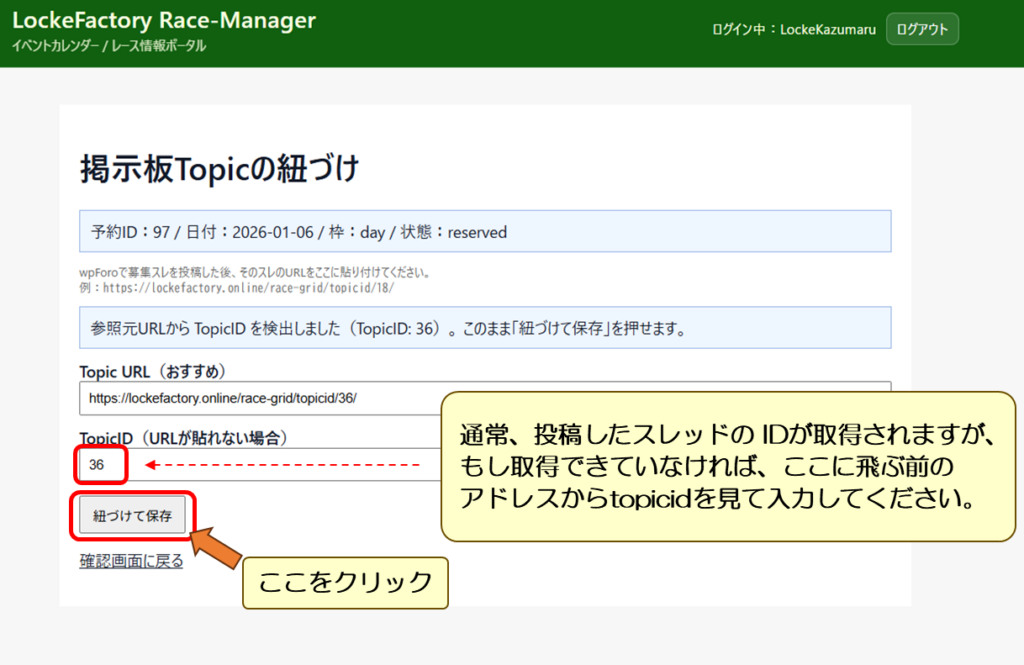Click the red dashed arrow icon

point(280,465)
